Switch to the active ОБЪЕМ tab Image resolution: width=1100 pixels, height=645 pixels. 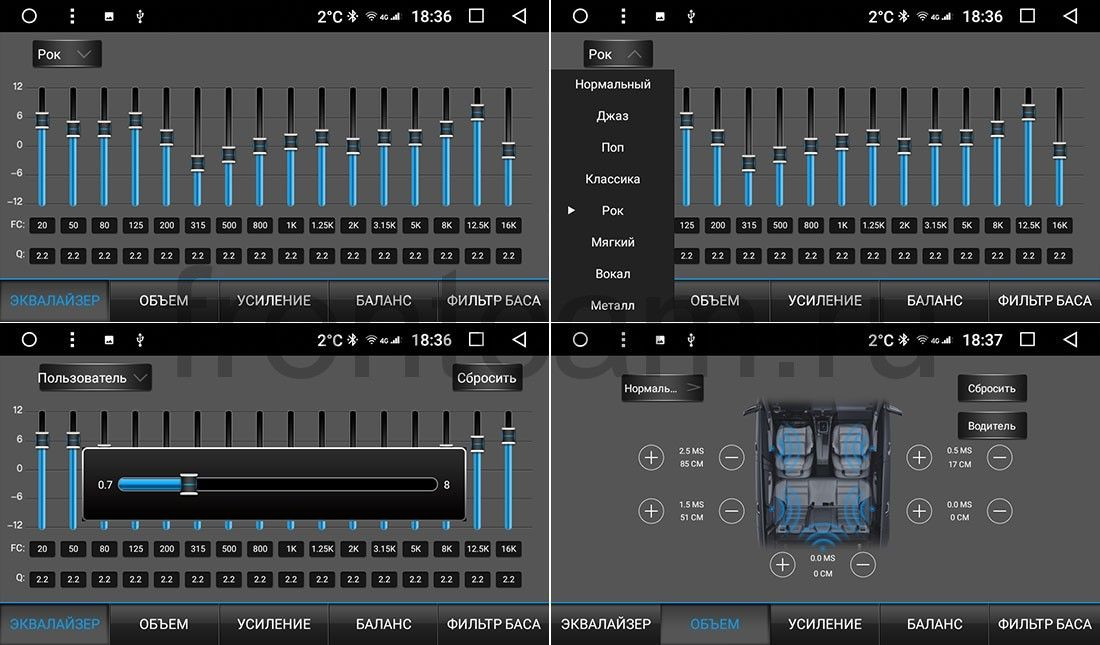[715, 624]
